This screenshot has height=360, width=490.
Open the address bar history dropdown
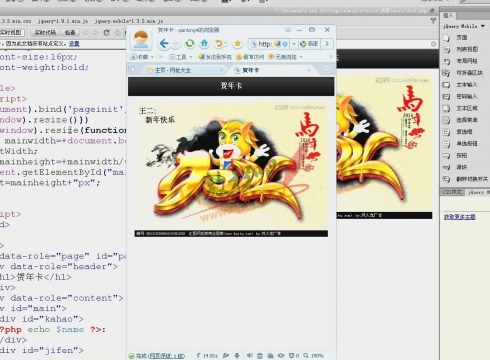(x=294, y=44)
